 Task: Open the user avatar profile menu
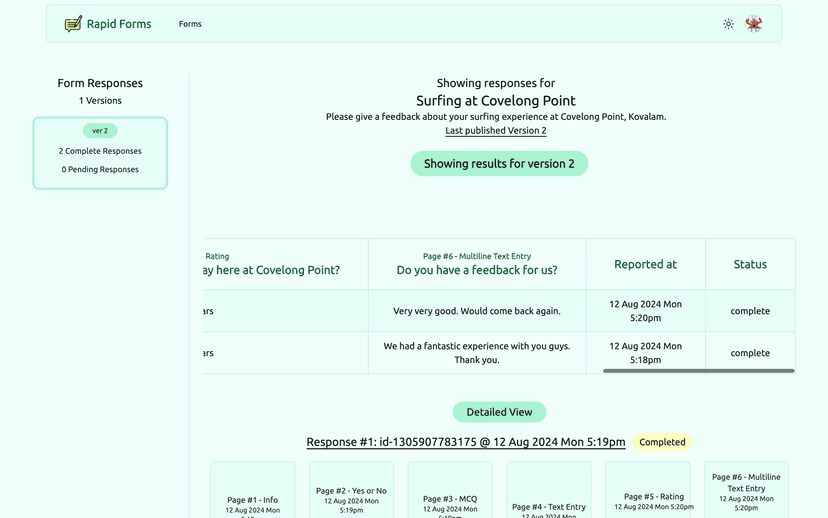(754, 24)
